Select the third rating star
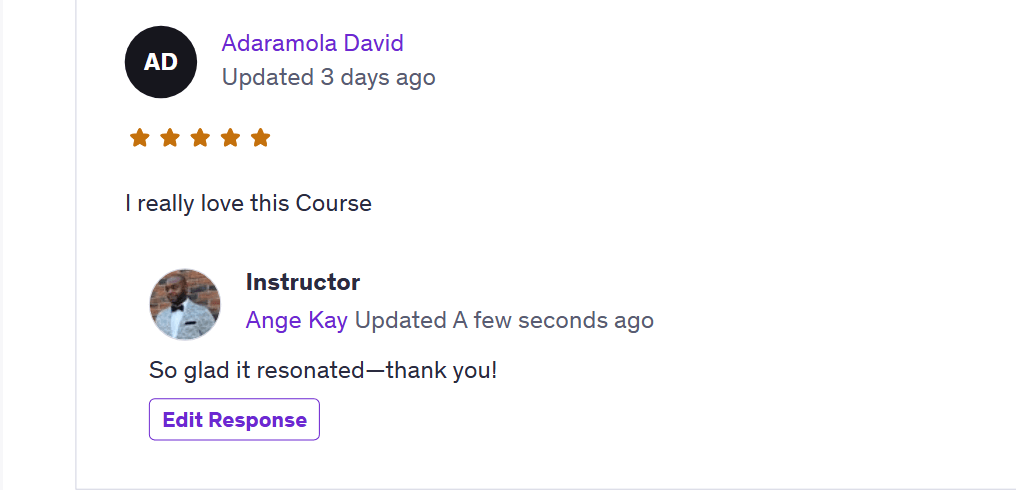This screenshot has width=1016, height=490. [x=200, y=138]
